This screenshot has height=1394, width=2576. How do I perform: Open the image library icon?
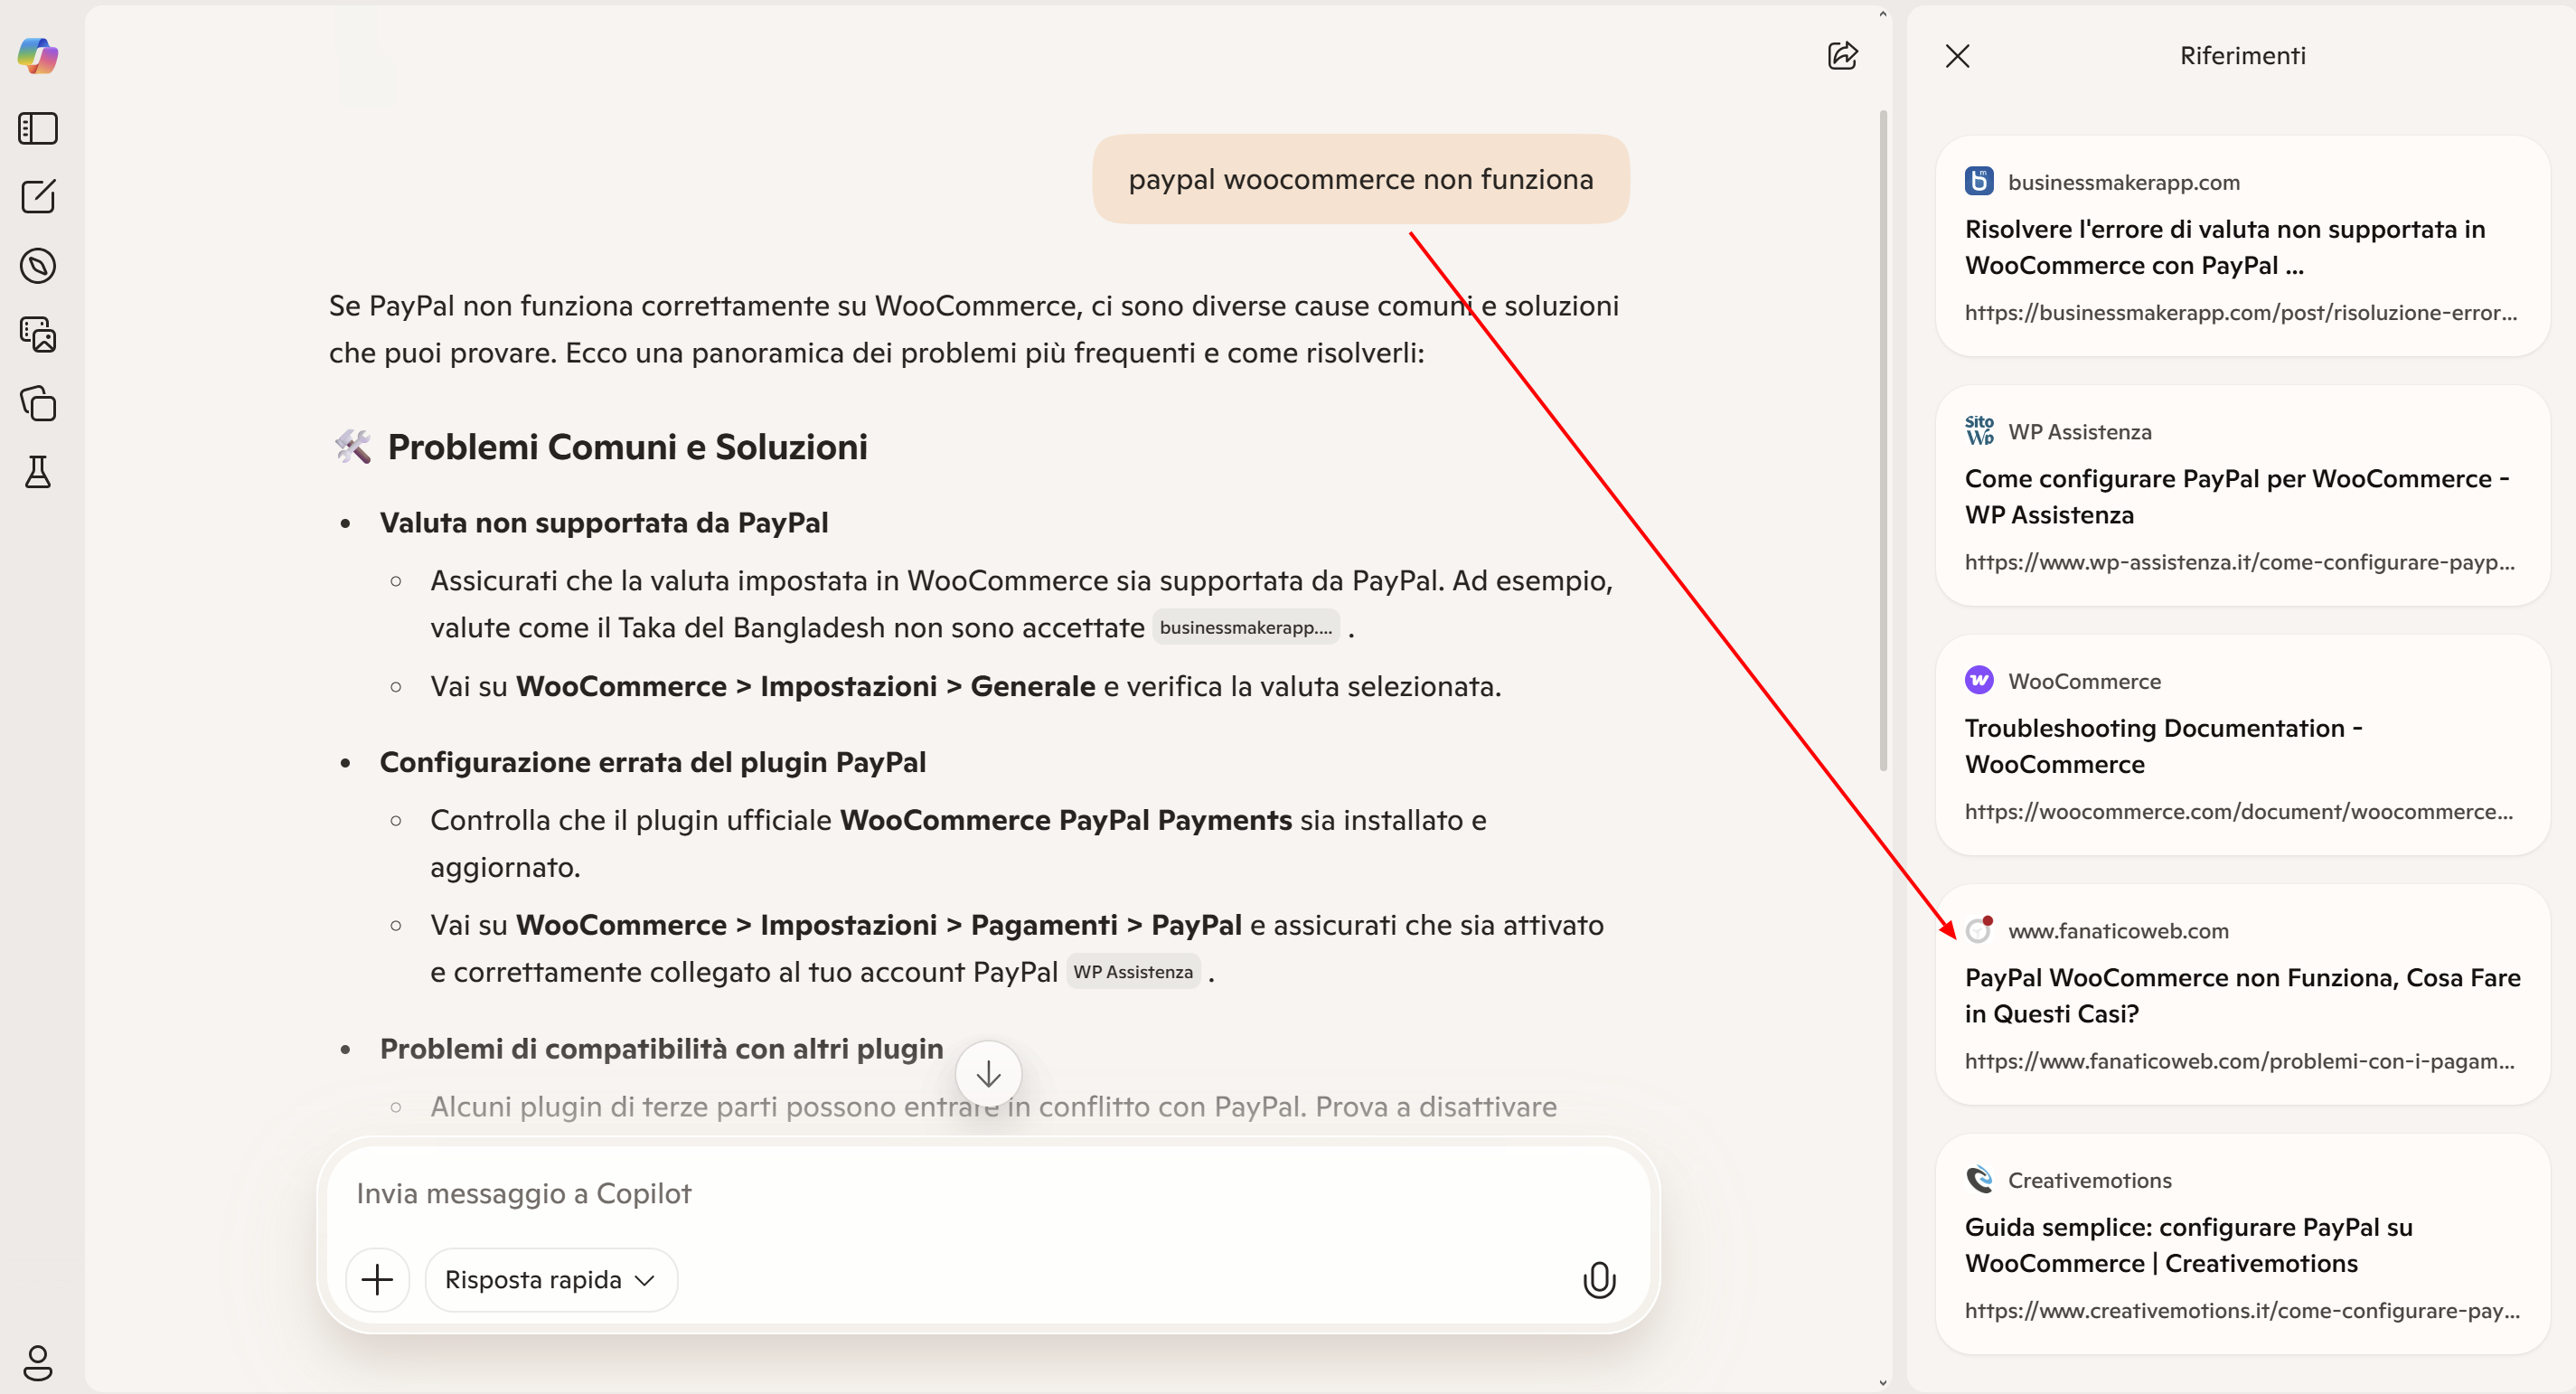(38, 334)
